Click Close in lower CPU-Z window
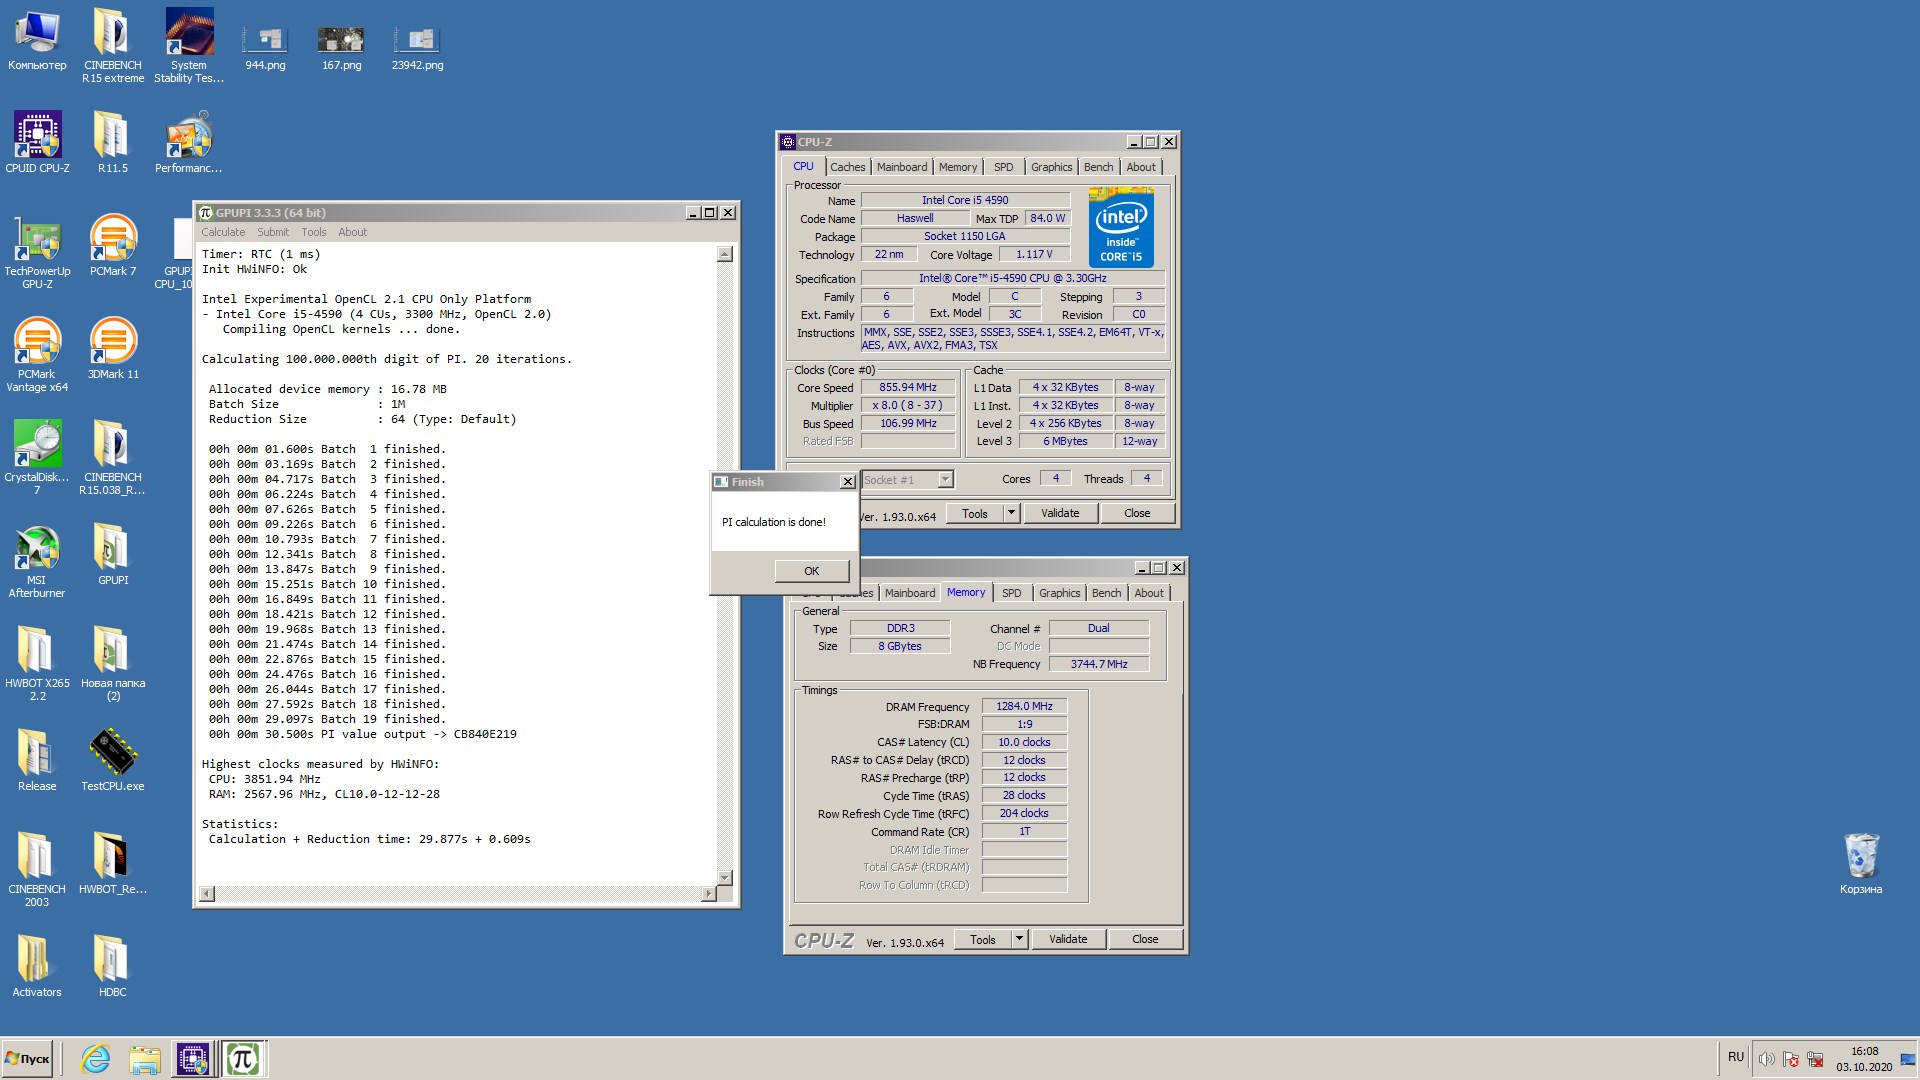The image size is (1920, 1080). tap(1145, 939)
